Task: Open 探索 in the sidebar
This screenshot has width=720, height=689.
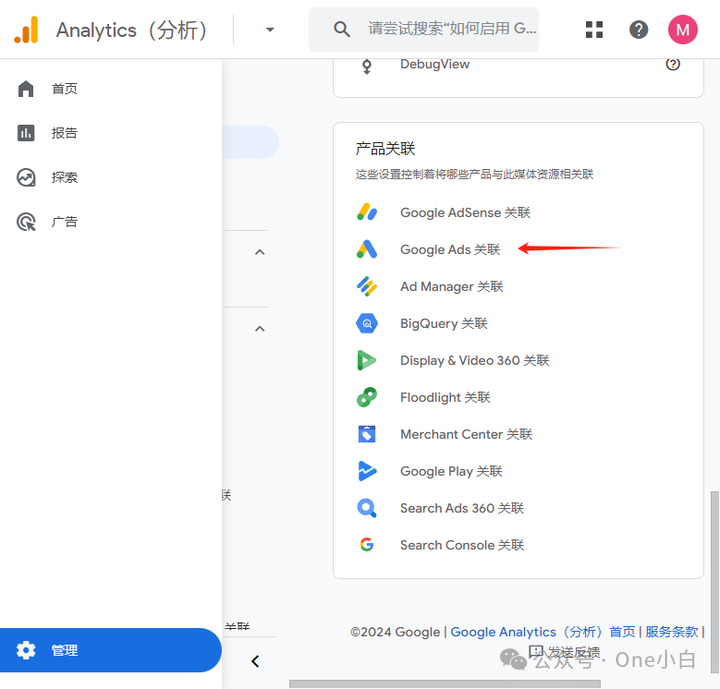Action: point(110,177)
